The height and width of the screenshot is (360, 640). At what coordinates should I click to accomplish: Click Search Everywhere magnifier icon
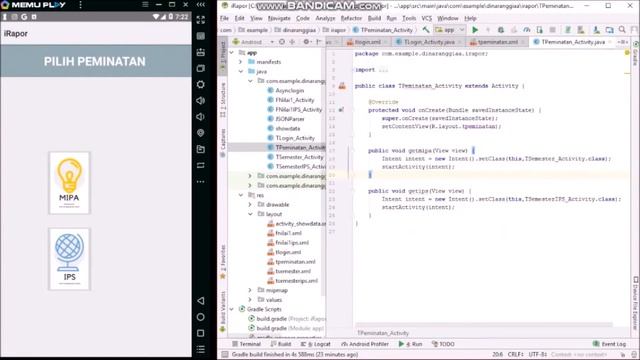pos(622,30)
